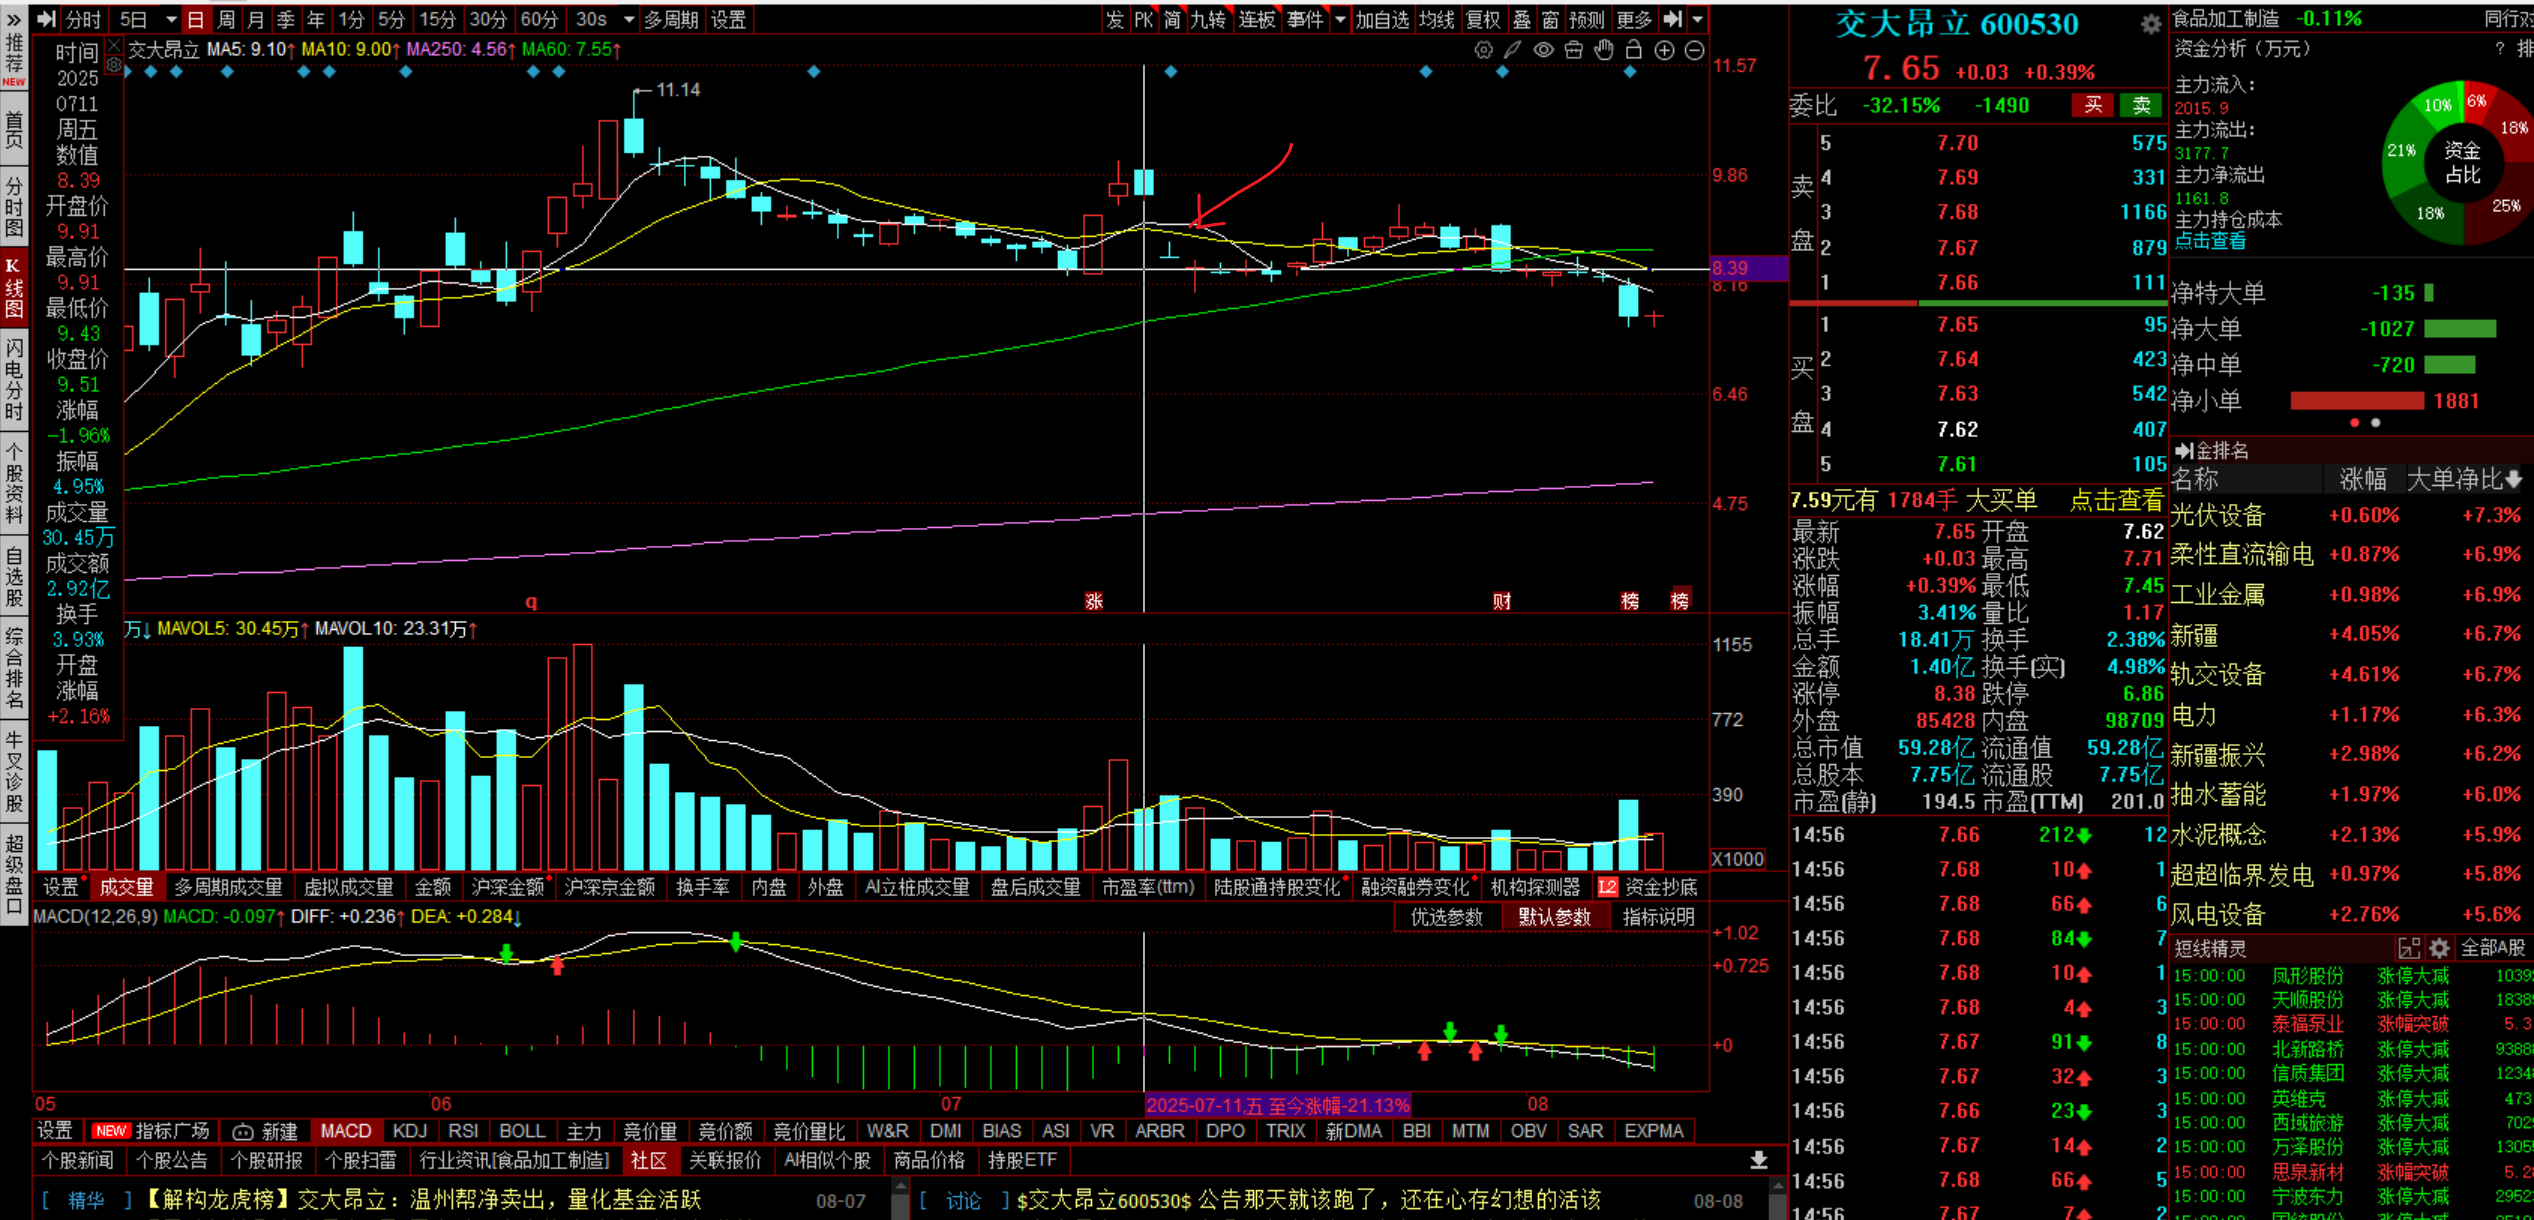Click the red 买 buy button
The width and height of the screenshot is (2534, 1220).
[2093, 105]
